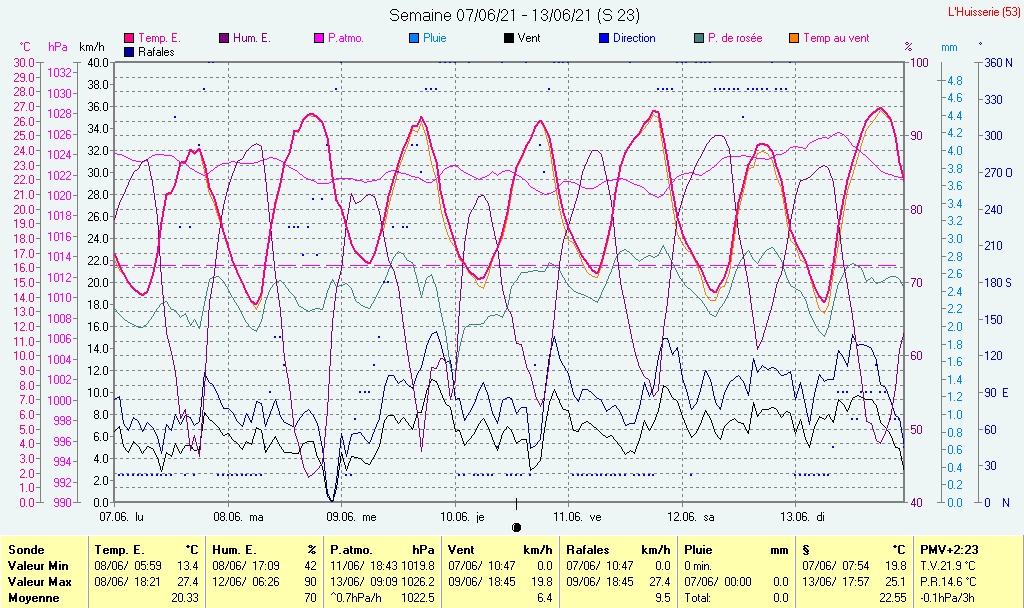Click the 'Pluie' table column header
Screen dimensions: 1024x608
point(698,550)
